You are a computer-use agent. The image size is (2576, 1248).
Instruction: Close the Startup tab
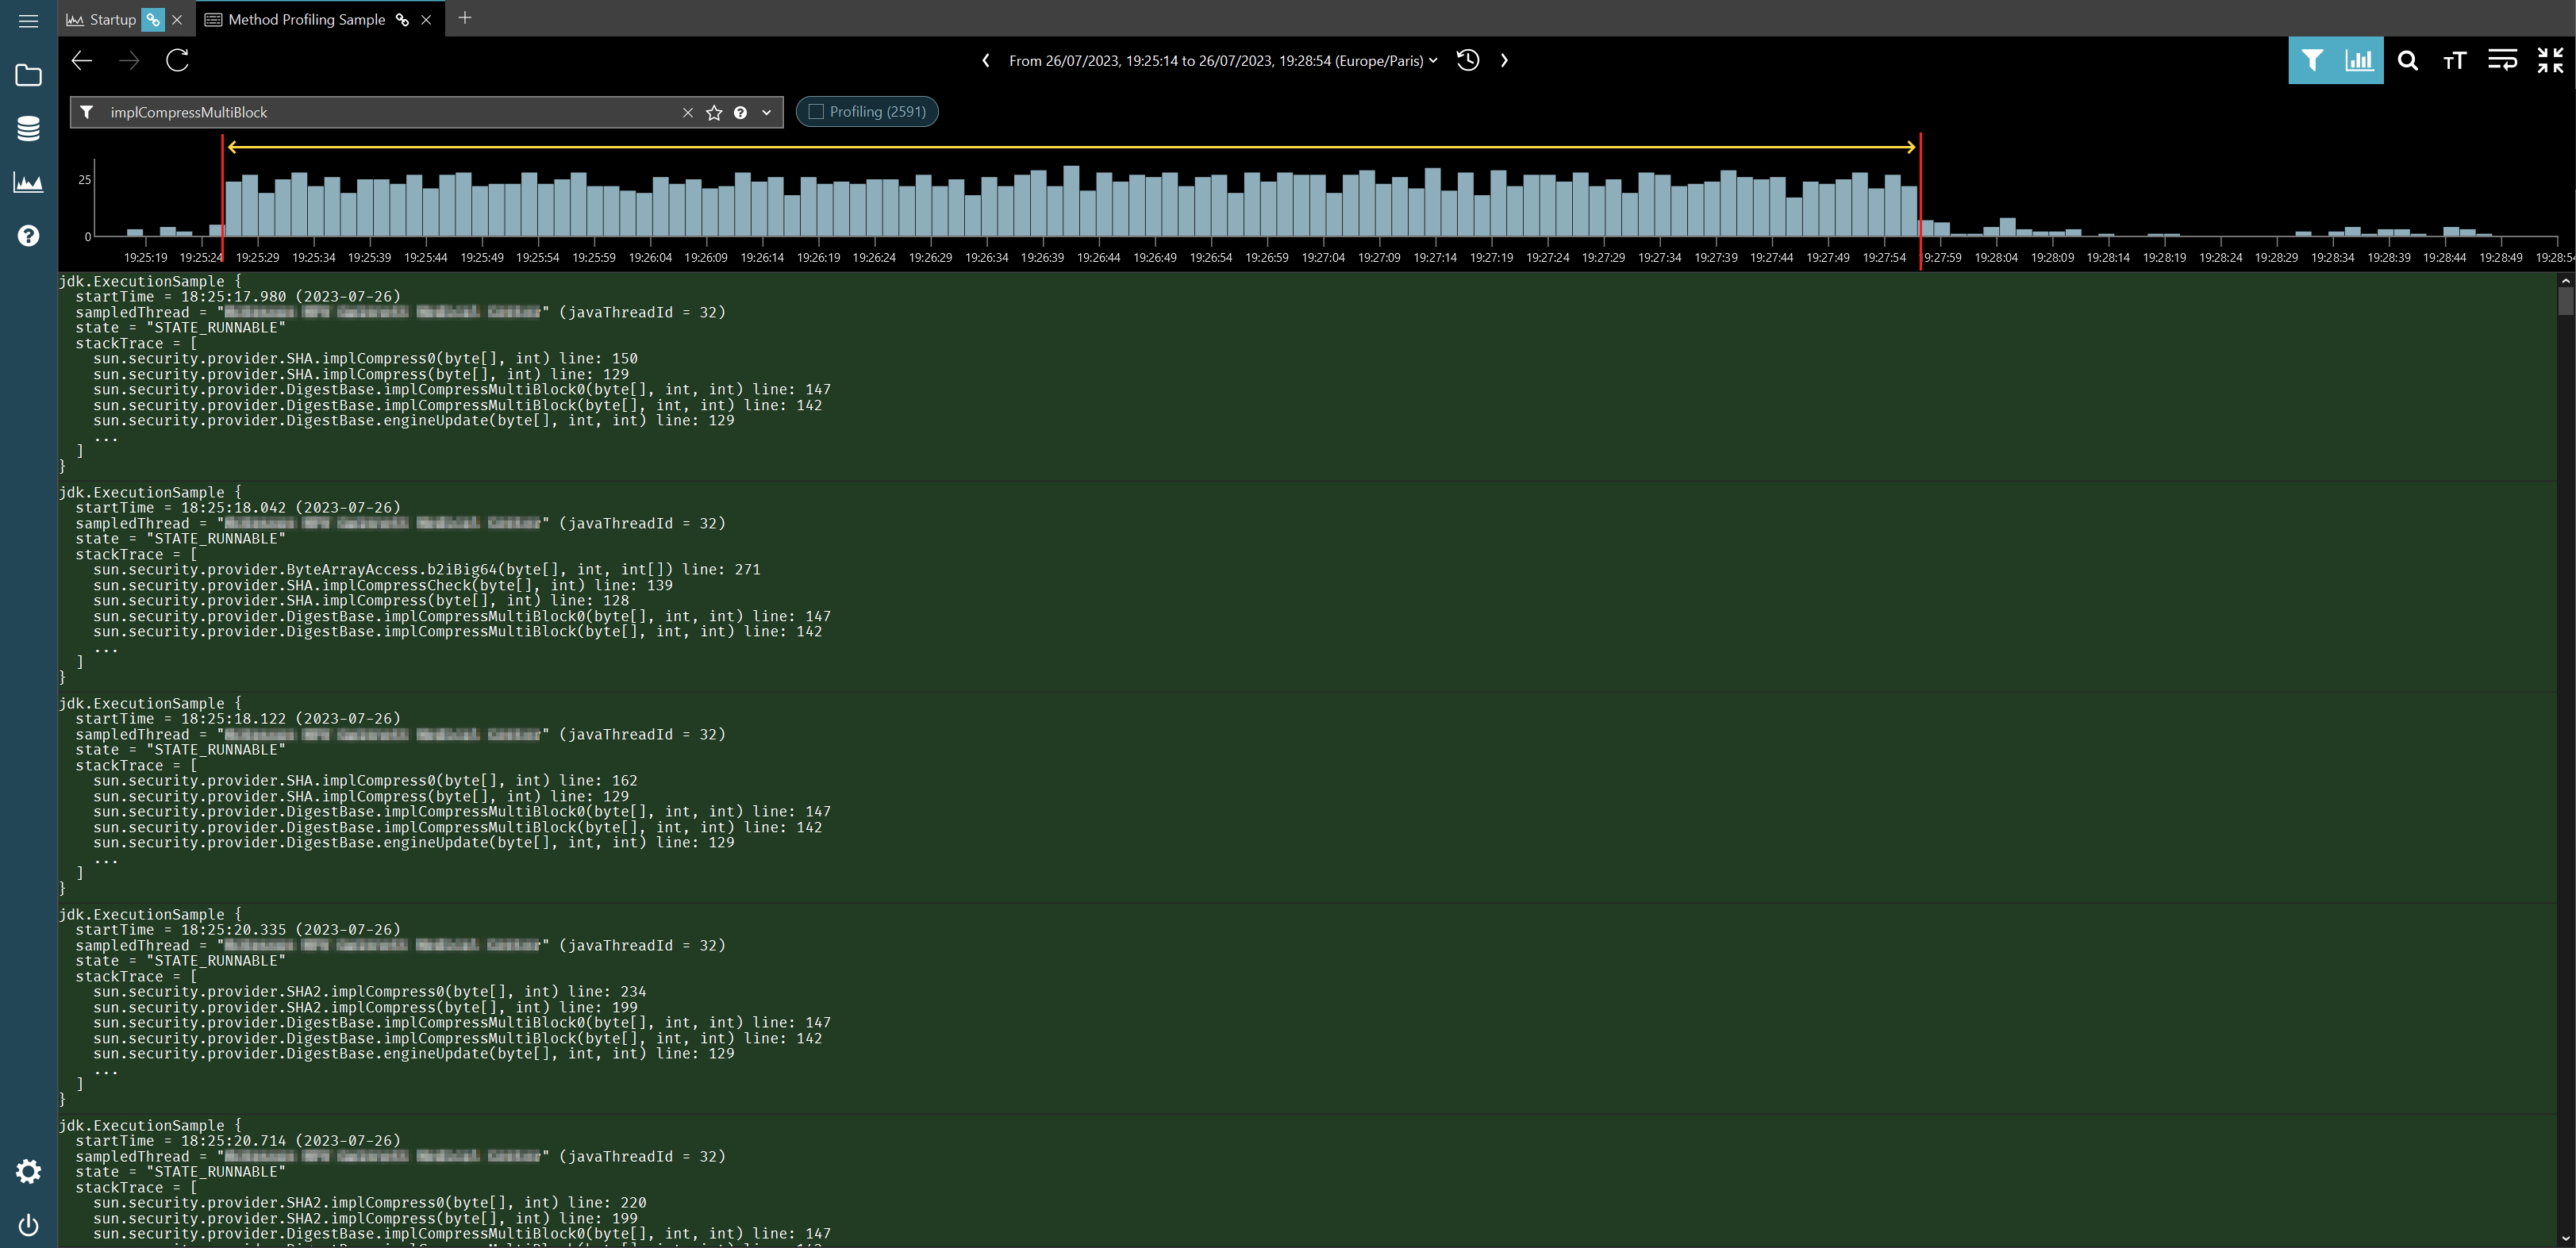pos(177,20)
